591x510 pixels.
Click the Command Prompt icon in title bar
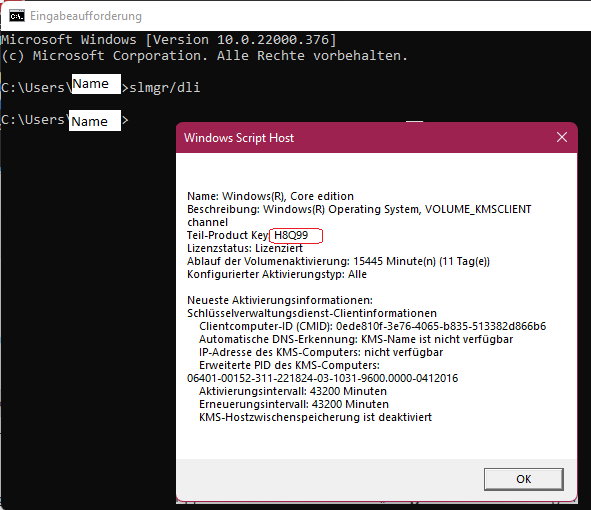click(x=17, y=16)
